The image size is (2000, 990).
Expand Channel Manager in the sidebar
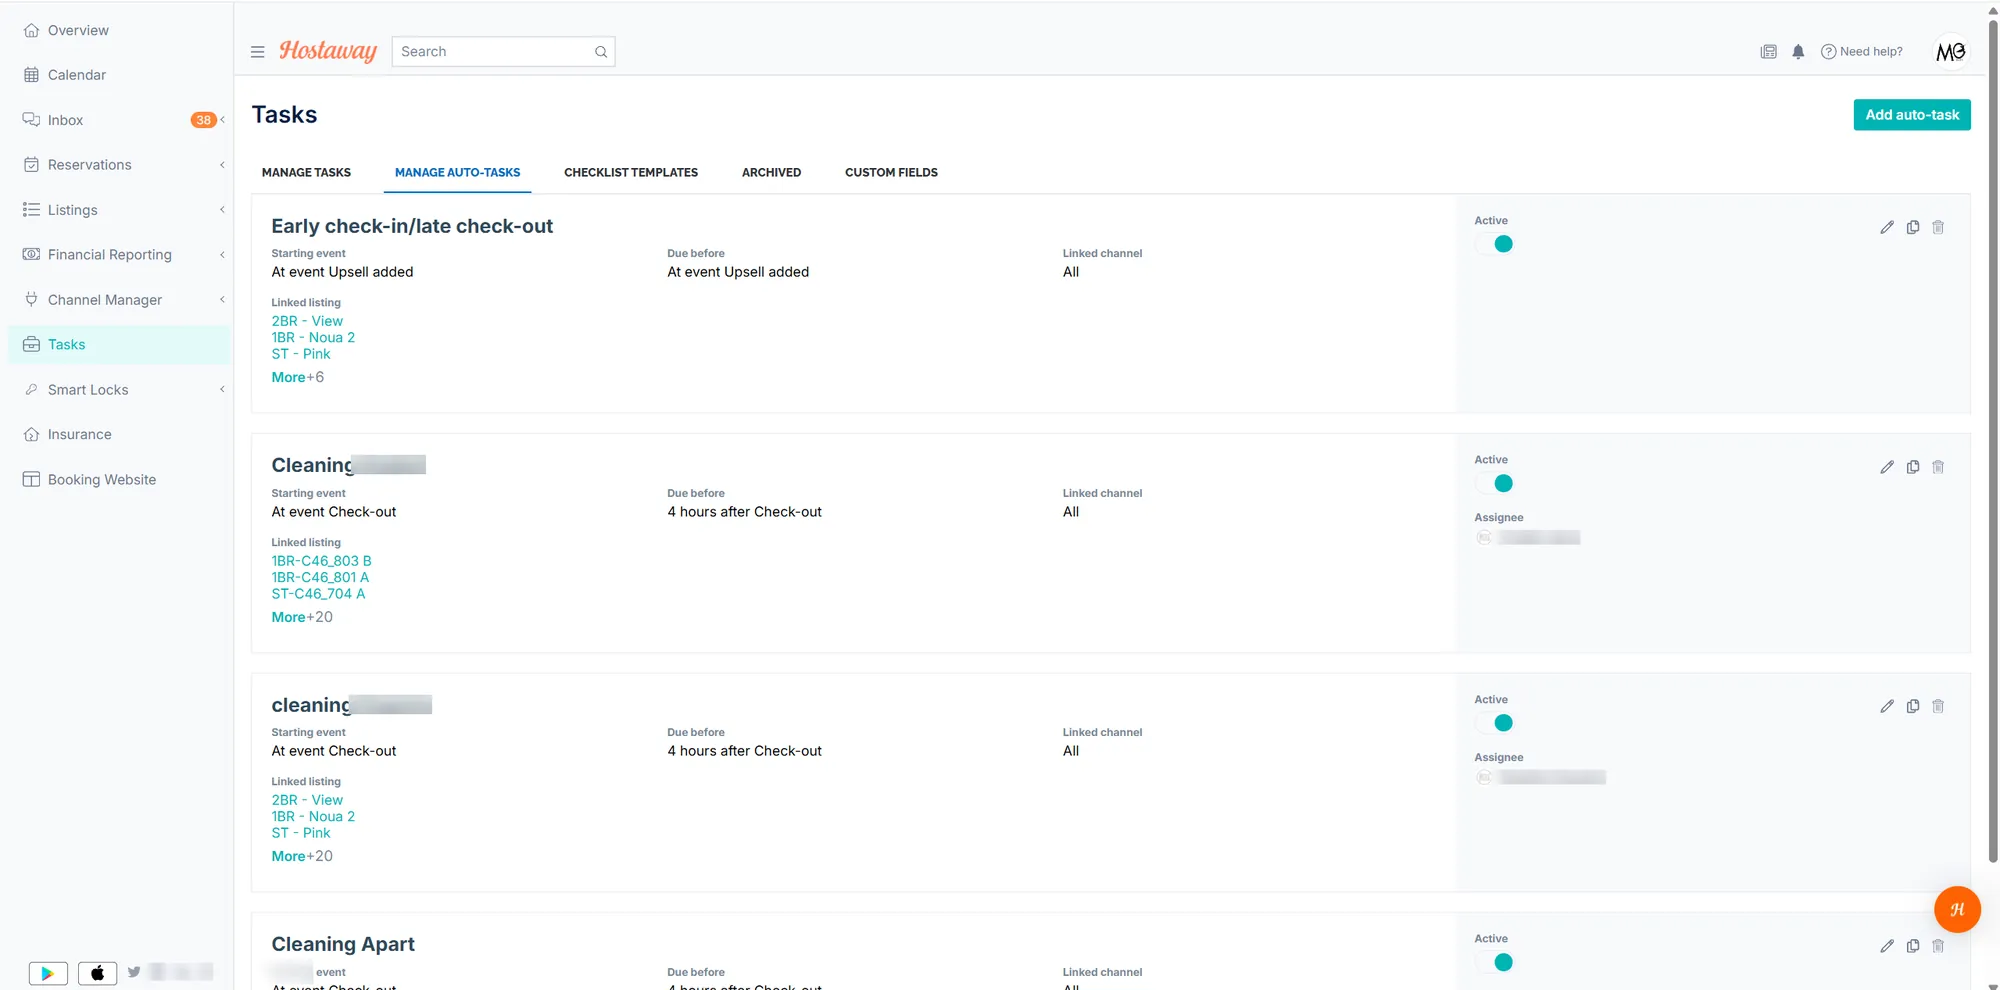[221, 300]
